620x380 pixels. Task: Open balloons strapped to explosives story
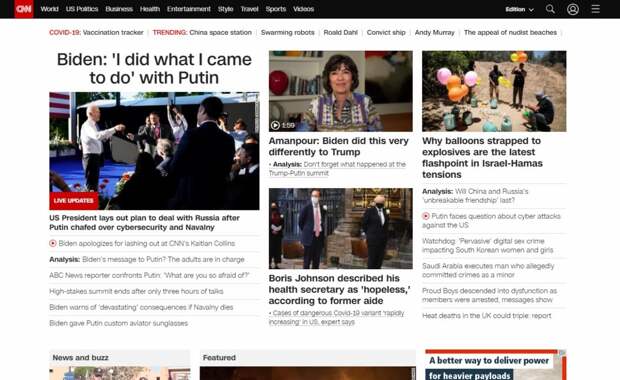point(482,158)
